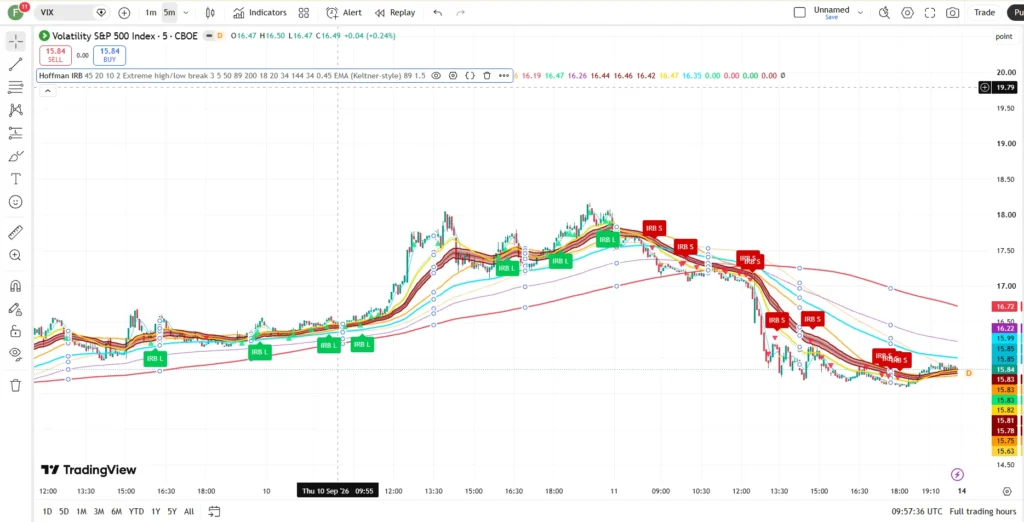The width and height of the screenshot is (1024, 522).
Task: Open the layout setup square icon
Action: [x=799, y=12]
